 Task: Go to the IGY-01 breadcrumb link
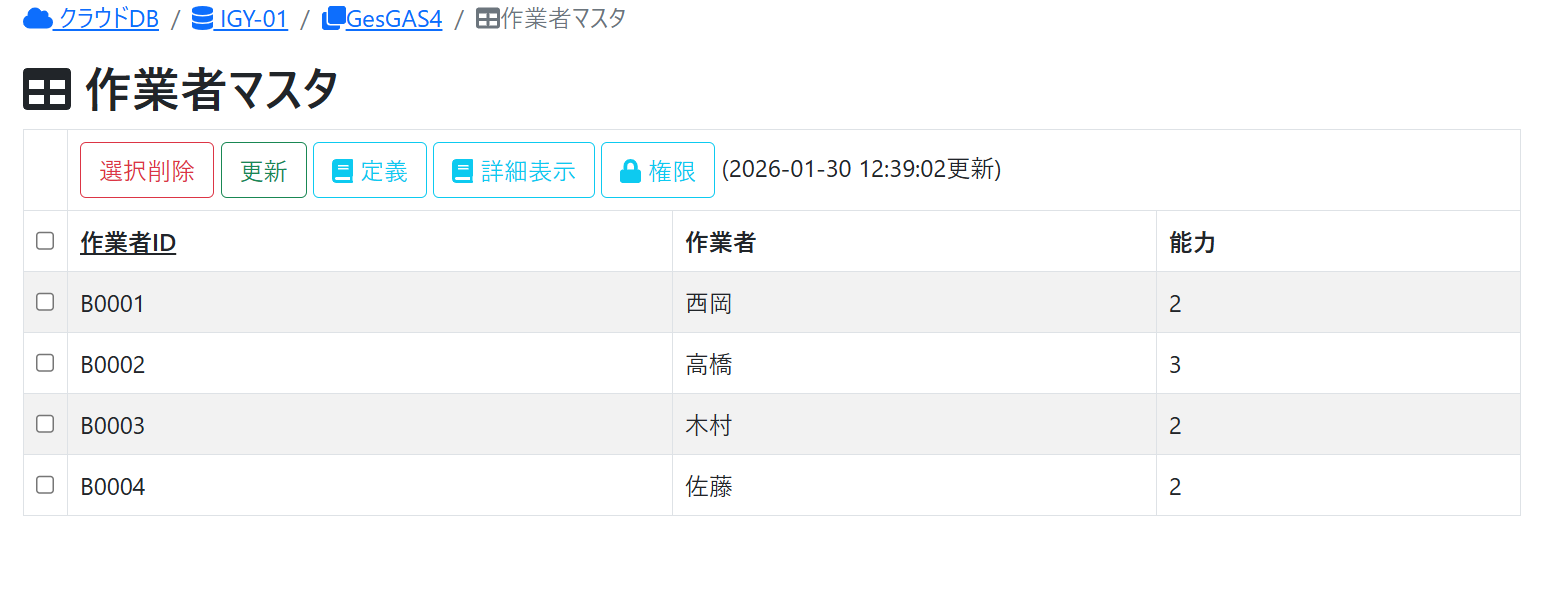tap(254, 18)
